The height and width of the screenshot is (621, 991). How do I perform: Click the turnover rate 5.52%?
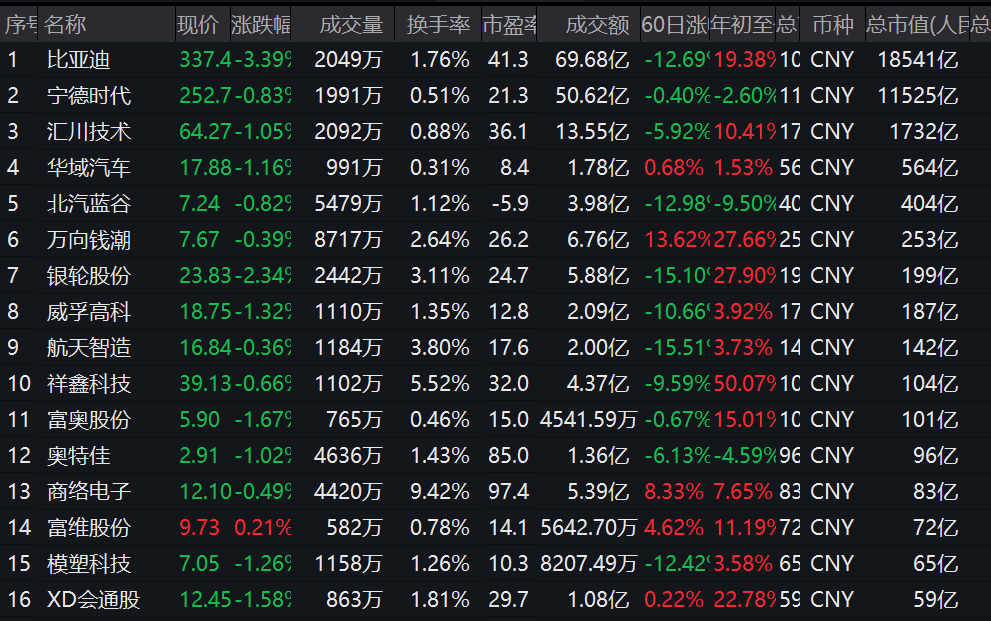click(440, 384)
